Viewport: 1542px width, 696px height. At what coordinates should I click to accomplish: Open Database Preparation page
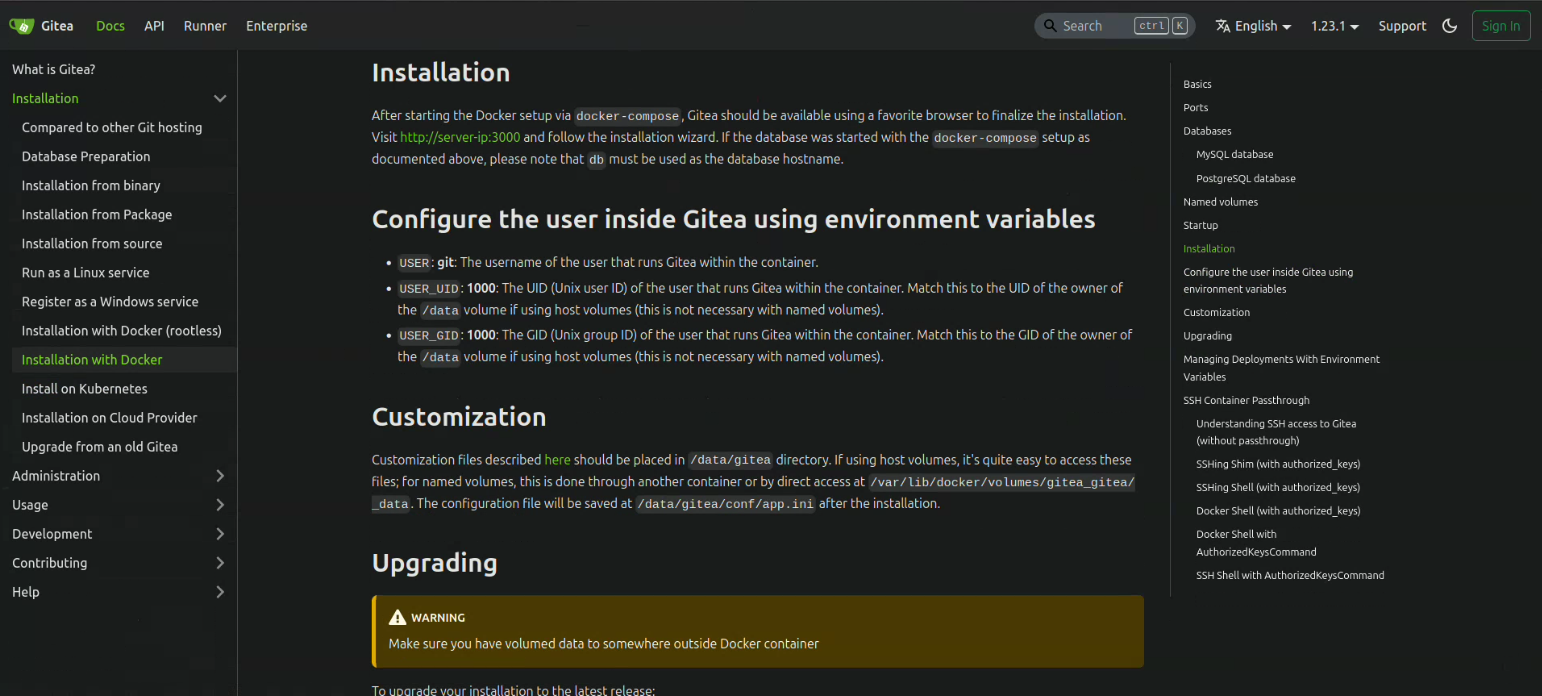86,156
